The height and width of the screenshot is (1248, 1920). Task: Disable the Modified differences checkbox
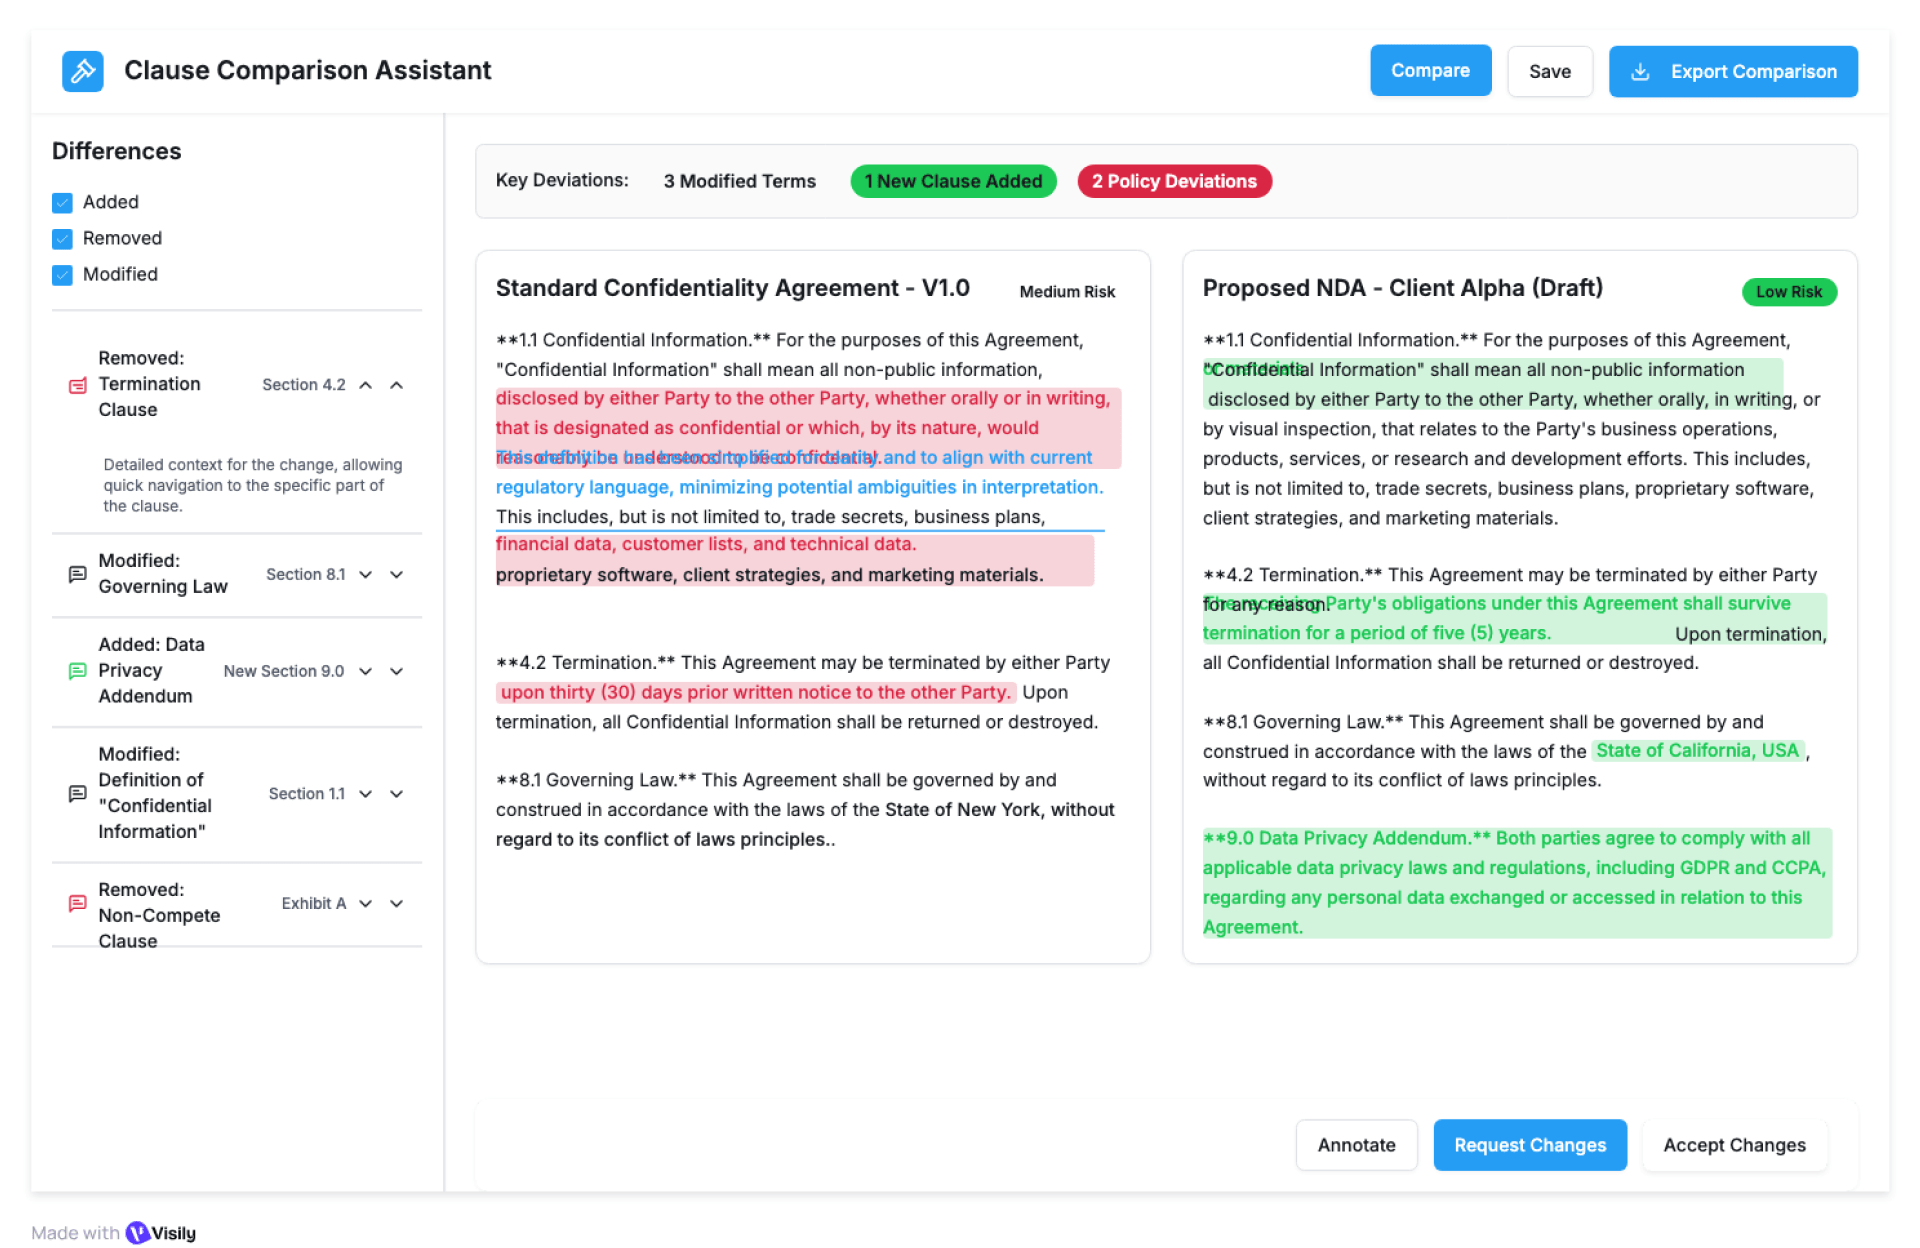tap(62, 275)
